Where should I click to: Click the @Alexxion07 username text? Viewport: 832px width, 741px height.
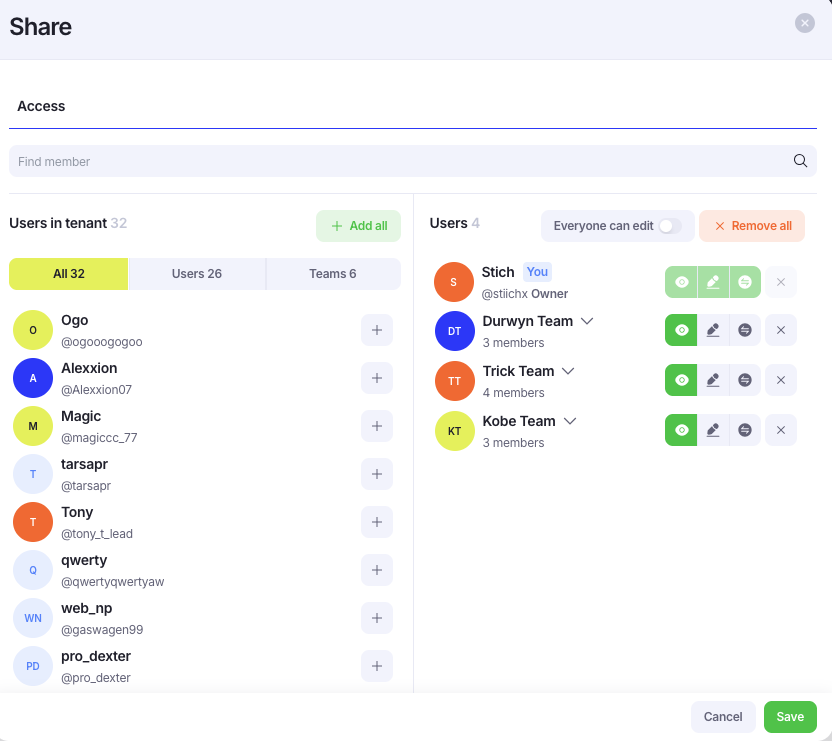pos(97,390)
